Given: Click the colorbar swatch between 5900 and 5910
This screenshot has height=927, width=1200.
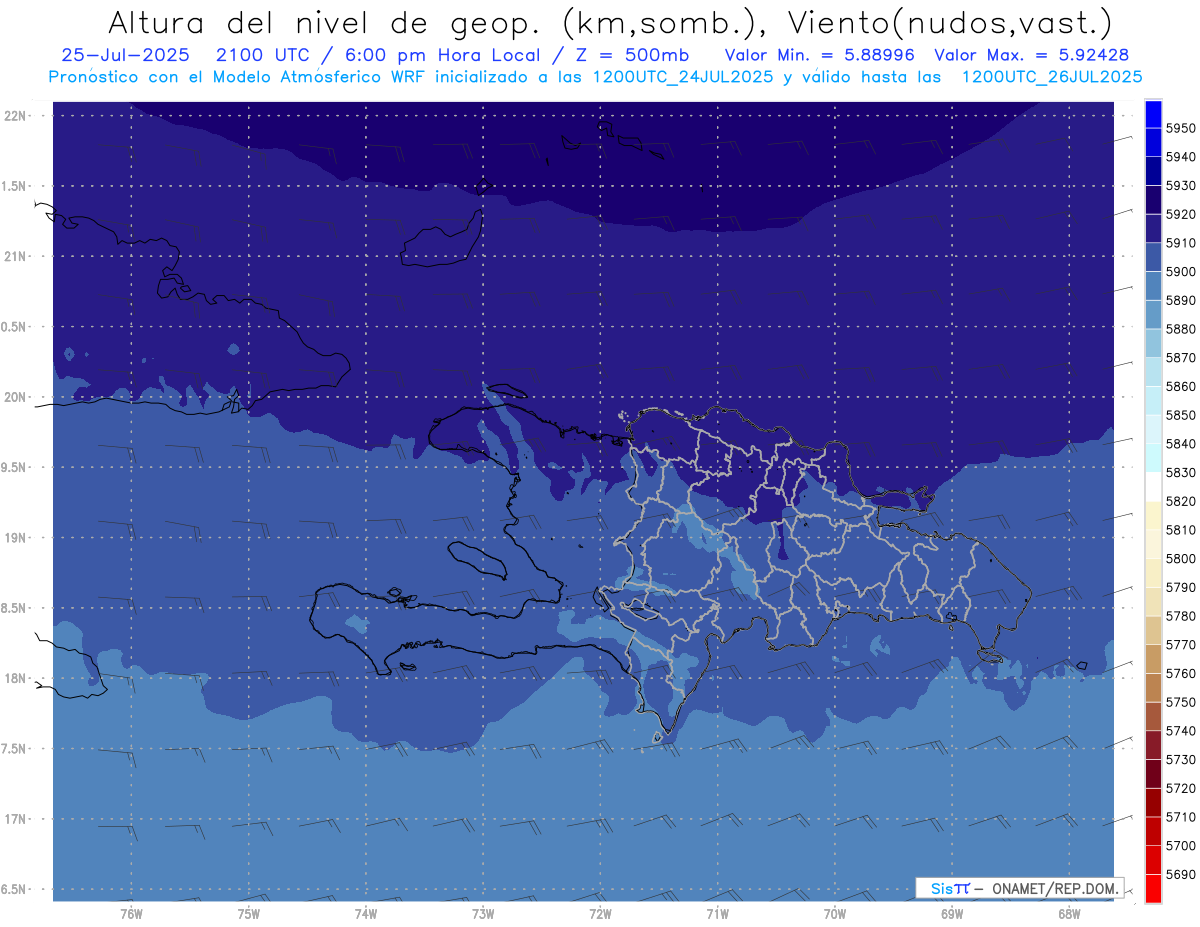Looking at the screenshot, I should [x=1153, y=257].
